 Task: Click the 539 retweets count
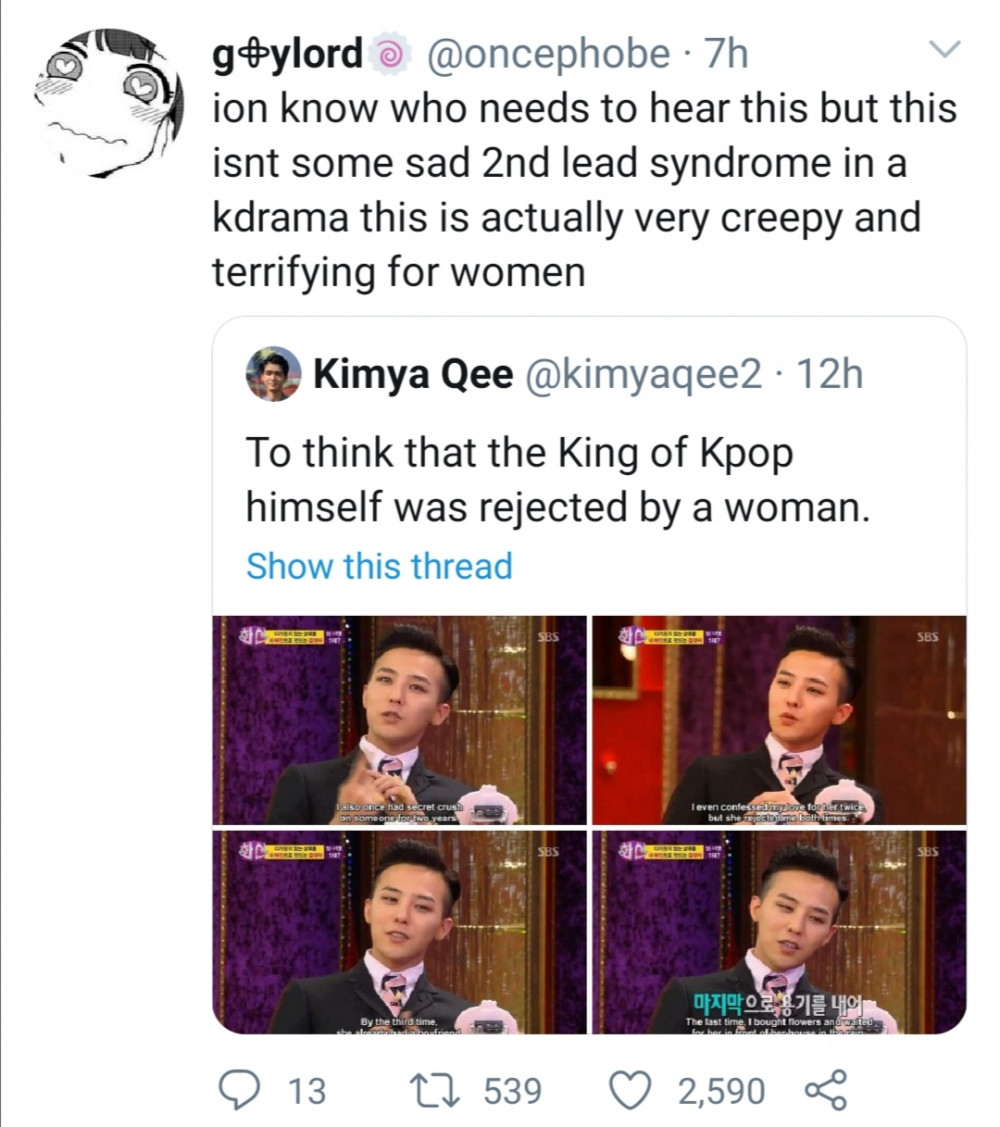pyautogui.click(x=513, y=1091)
